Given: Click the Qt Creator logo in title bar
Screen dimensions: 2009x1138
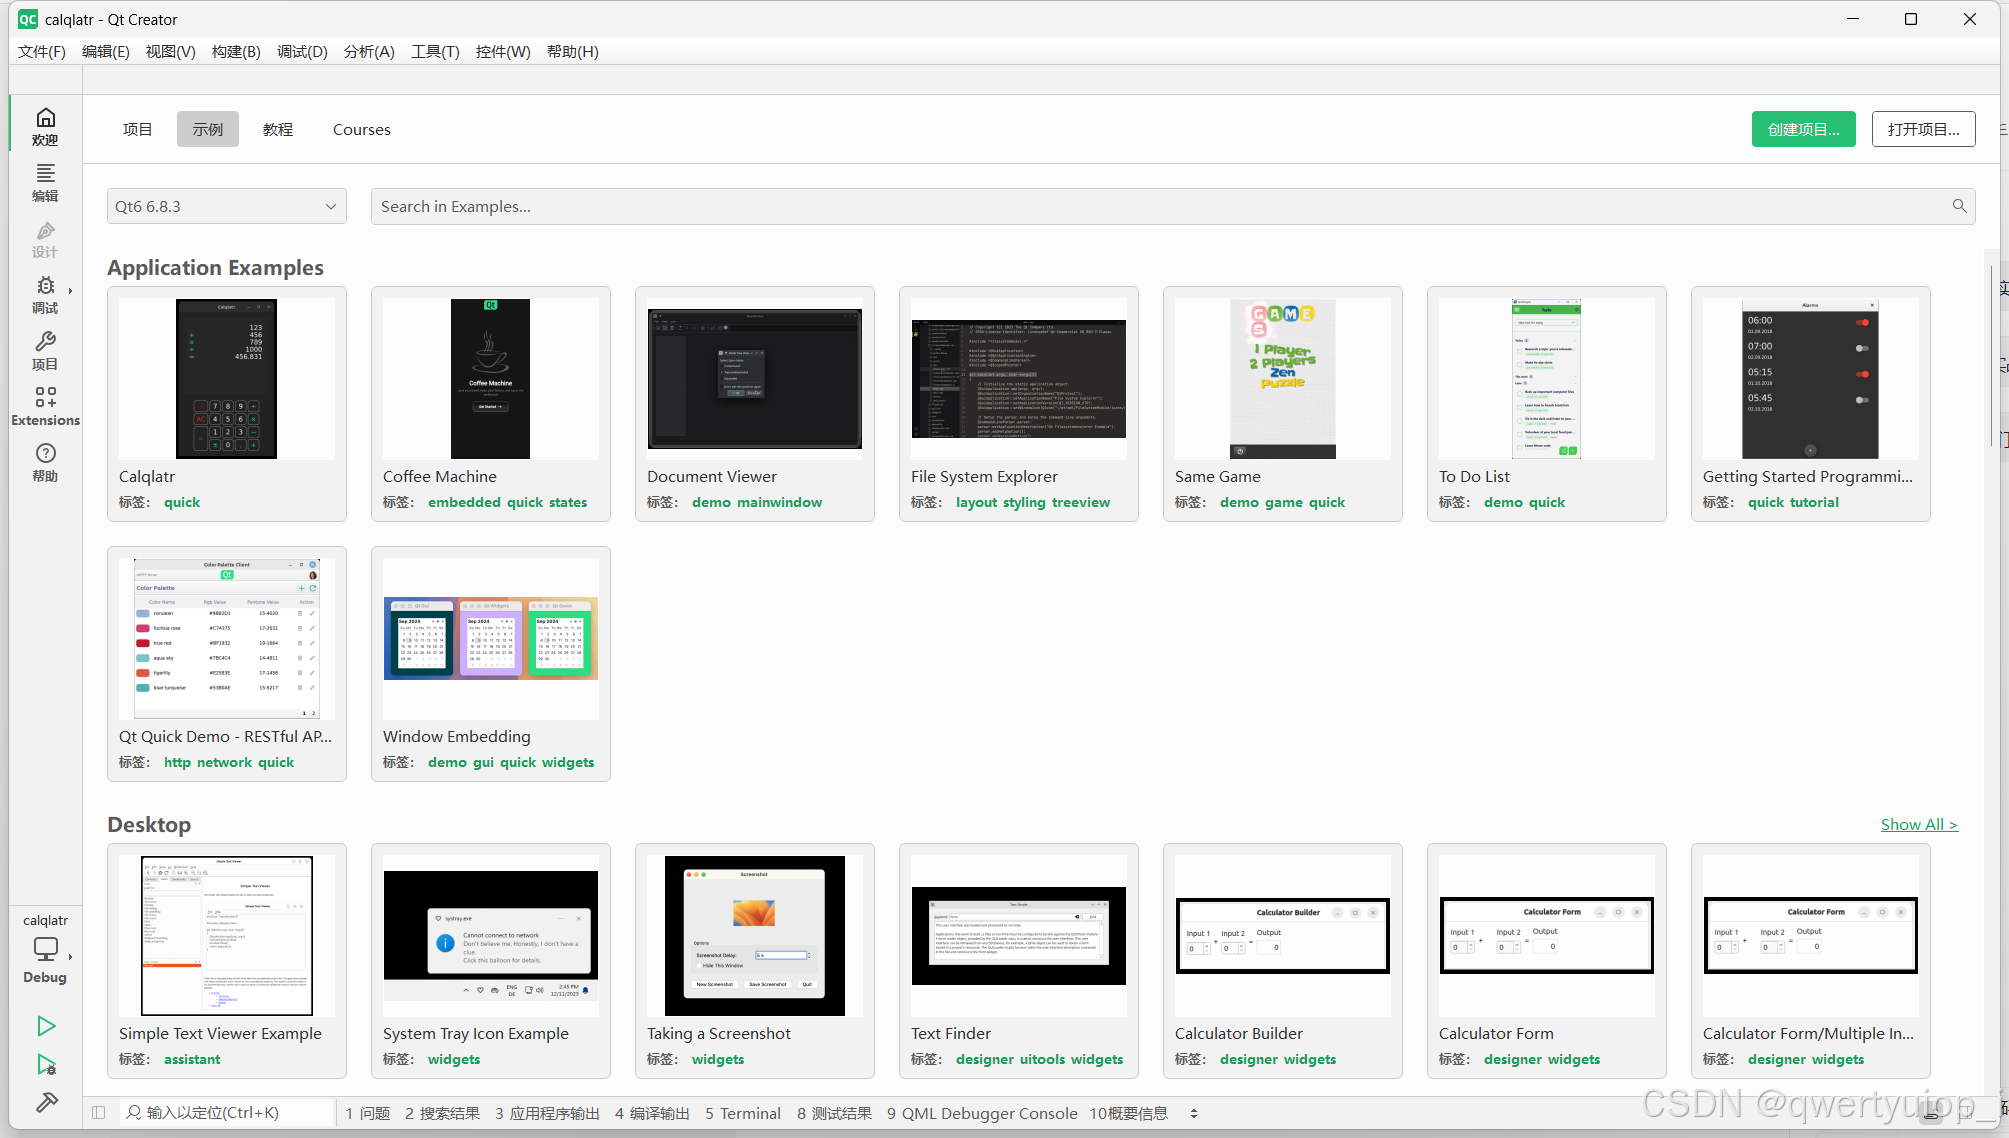Looking at the screenshot, I should (x=28, y=19).
